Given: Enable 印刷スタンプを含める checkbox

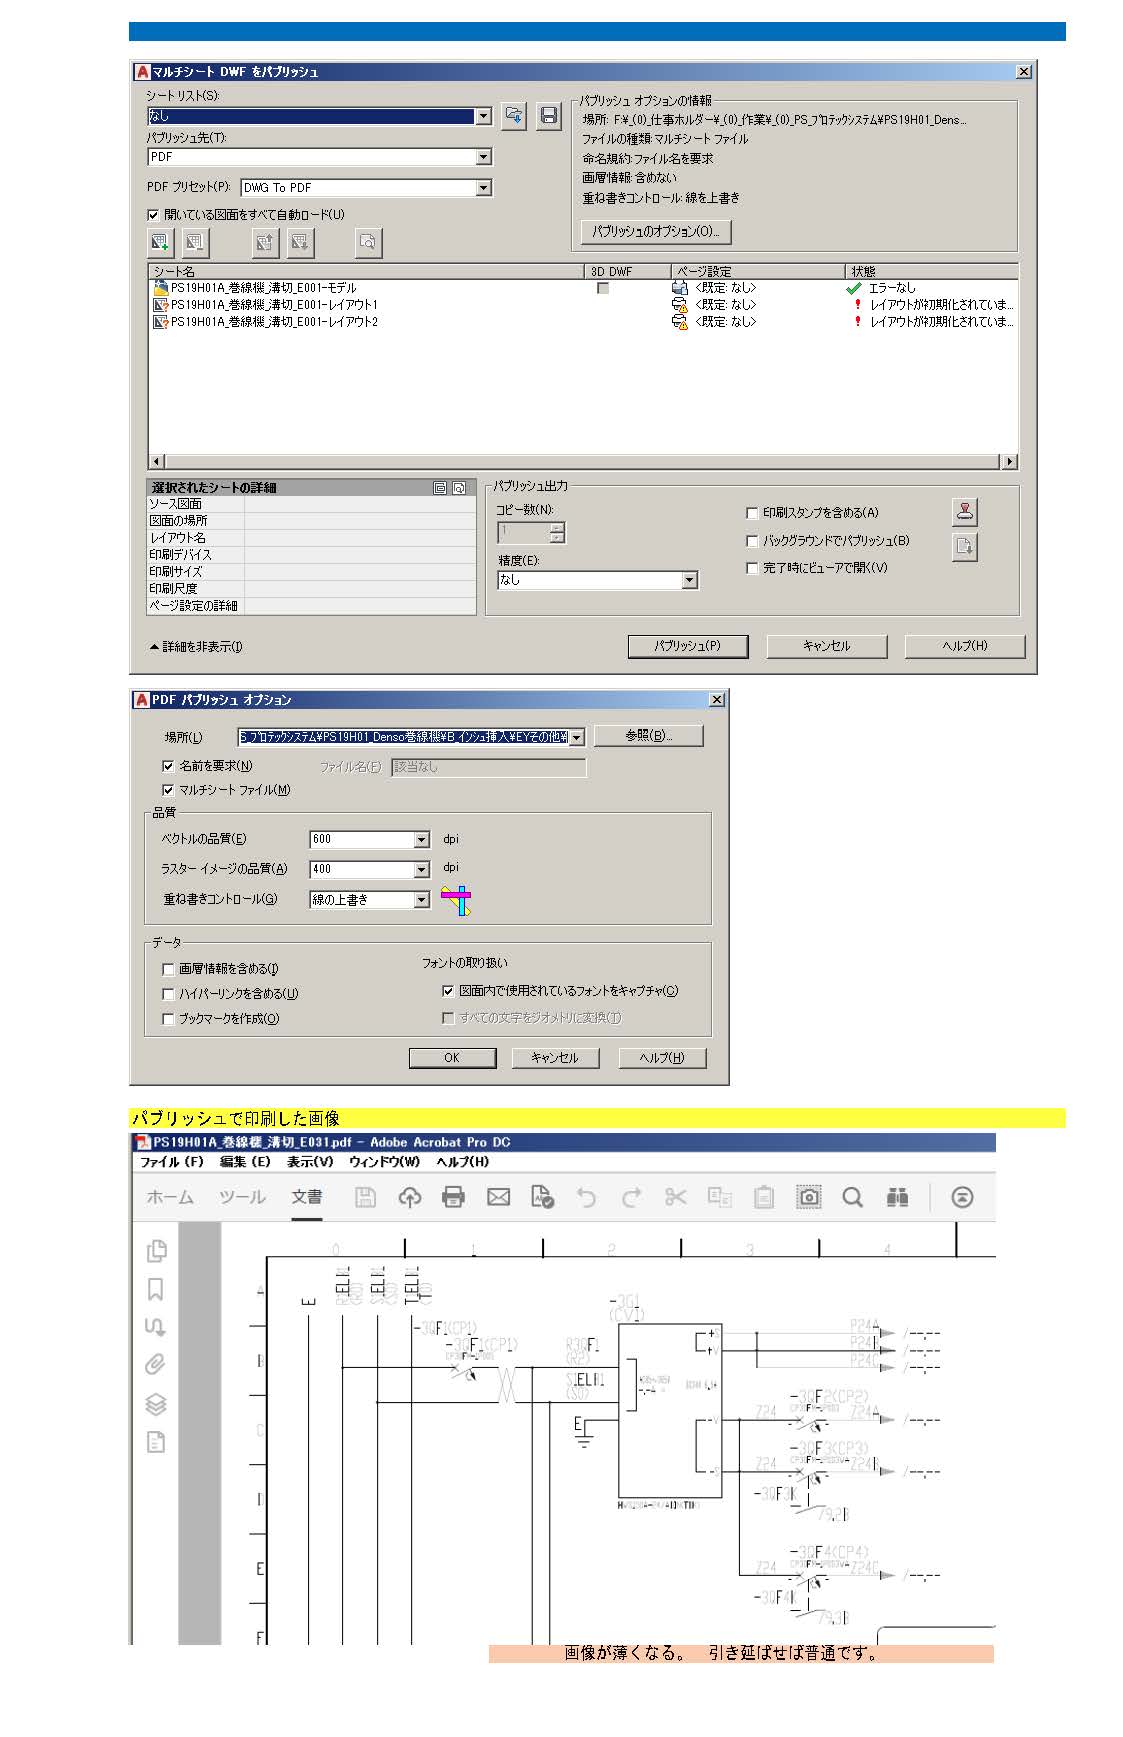Looking at the screenshot, I should [752, 513].
